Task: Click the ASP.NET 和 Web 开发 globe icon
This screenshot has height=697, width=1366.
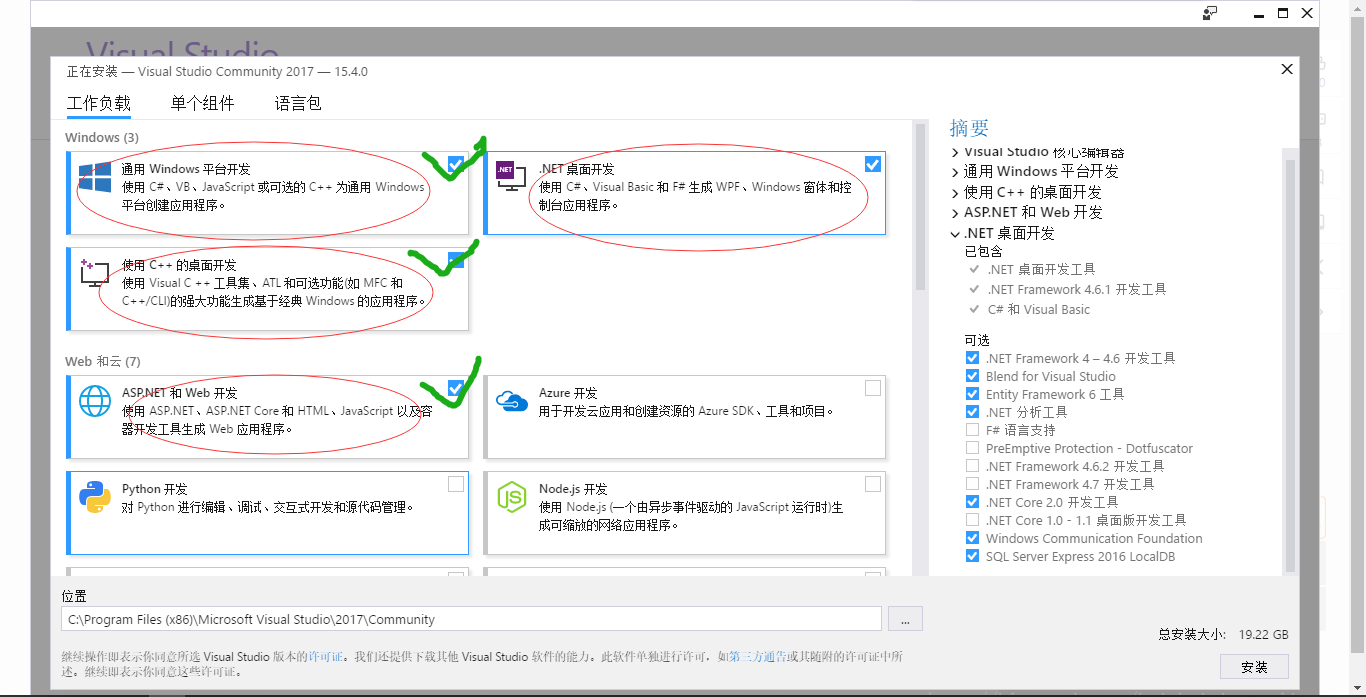Action: (94, 400)
